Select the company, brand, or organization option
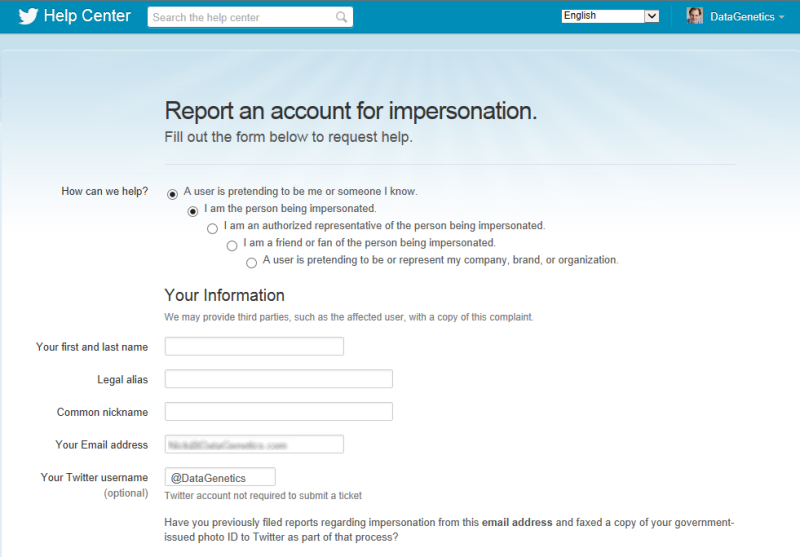800x557 pixels. 251,262
